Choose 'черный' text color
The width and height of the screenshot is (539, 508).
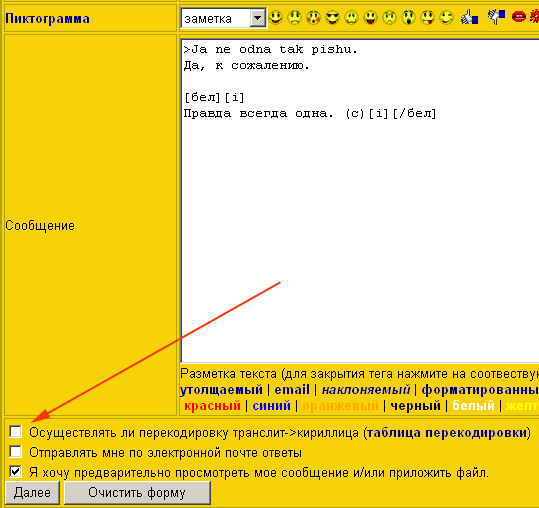coord(415,406)
